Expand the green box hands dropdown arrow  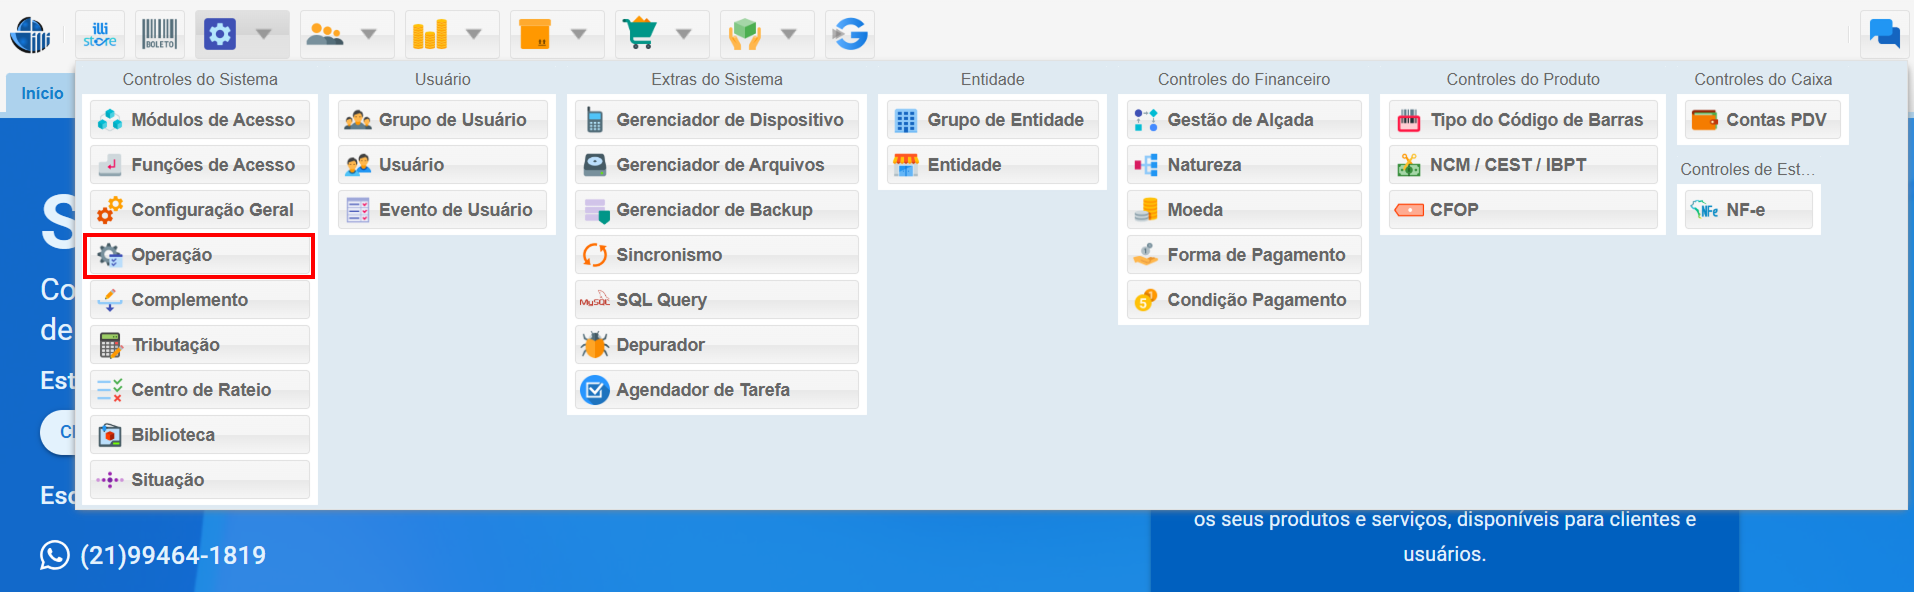[789, 35]
